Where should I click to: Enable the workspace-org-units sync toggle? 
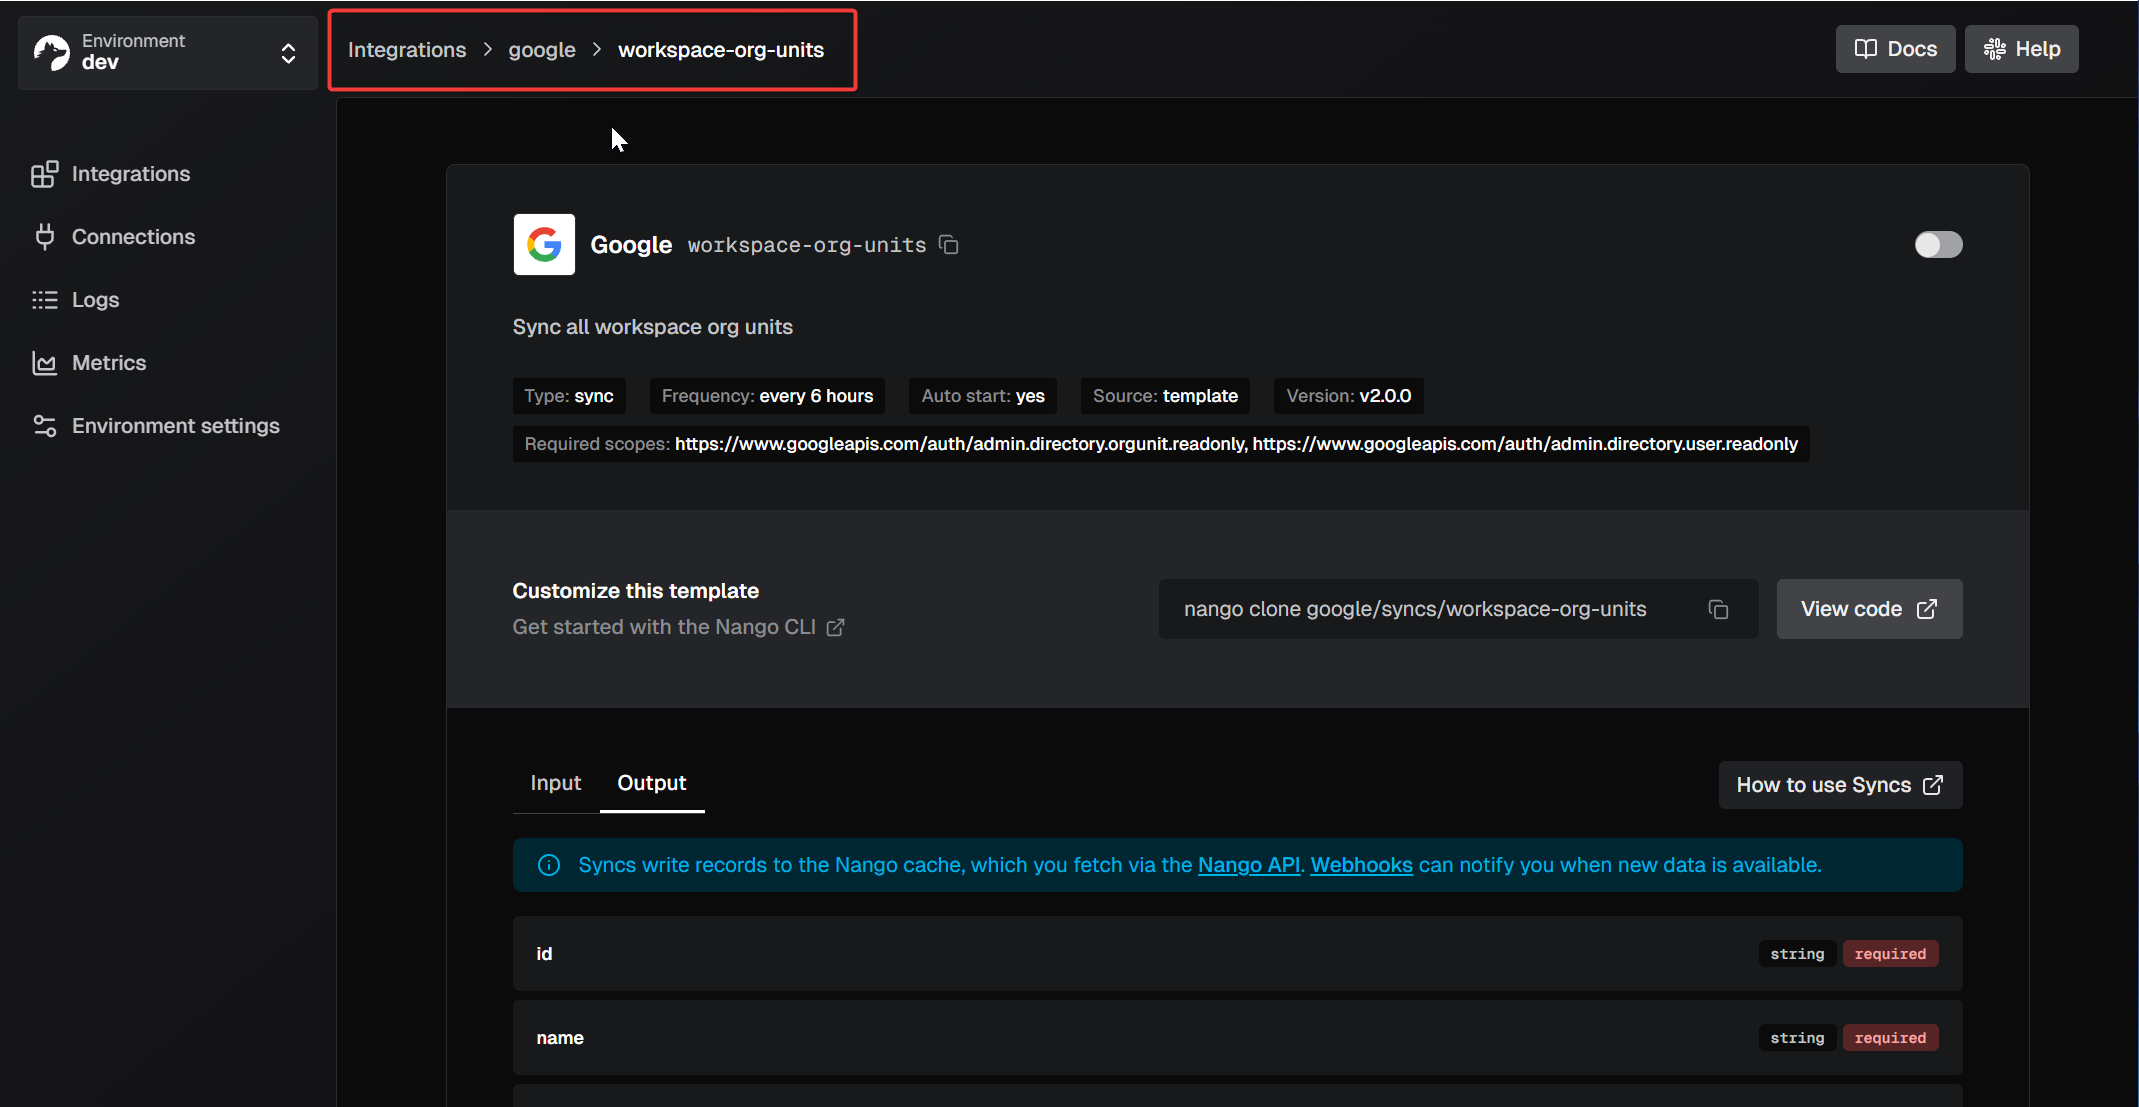coord(1938,244)
